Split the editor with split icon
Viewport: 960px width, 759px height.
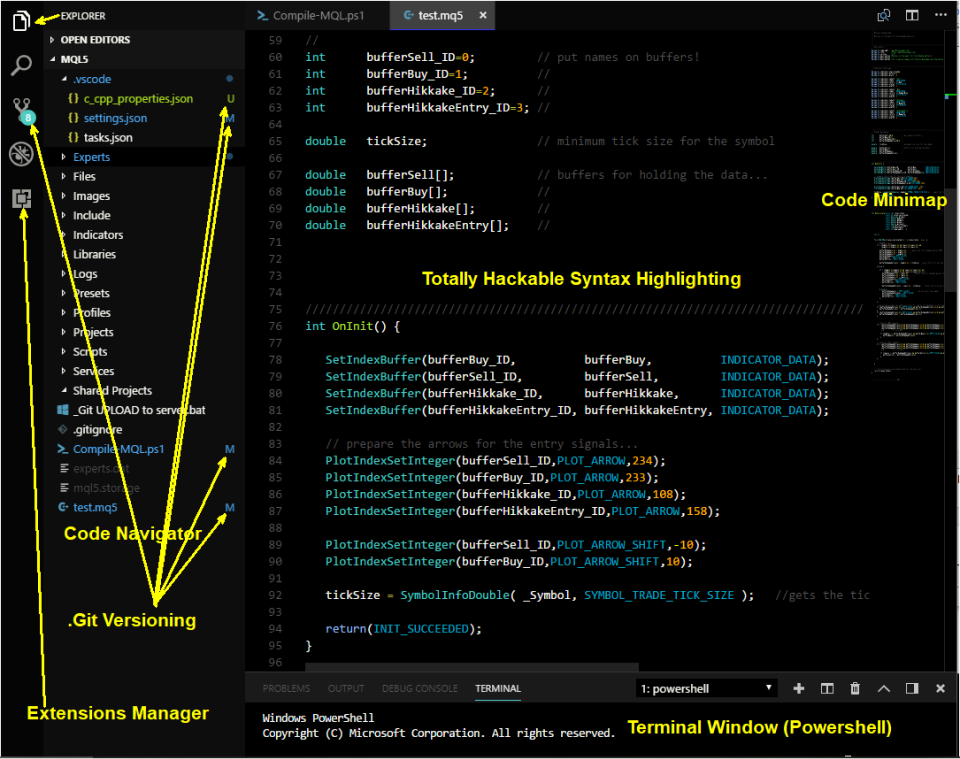coord(912,15)
